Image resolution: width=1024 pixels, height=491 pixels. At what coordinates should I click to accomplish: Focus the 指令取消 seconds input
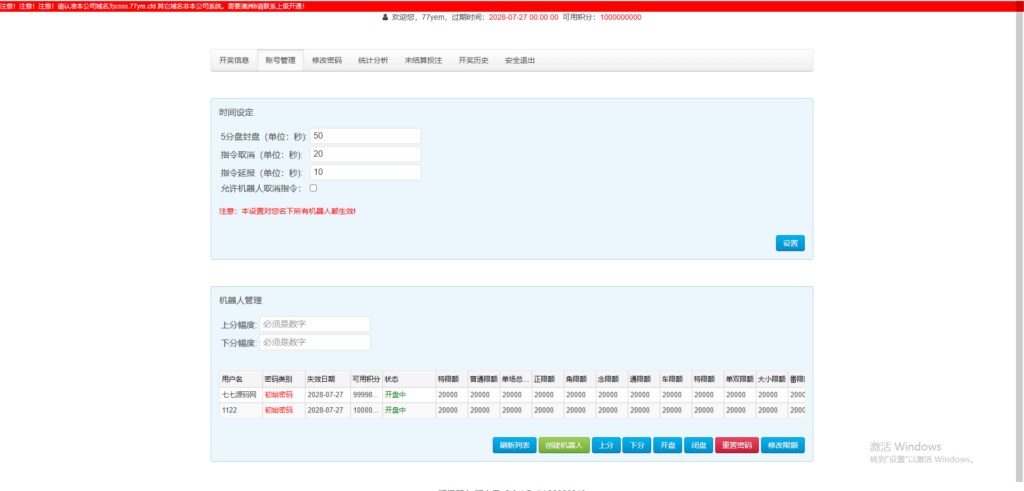point(366,154)
